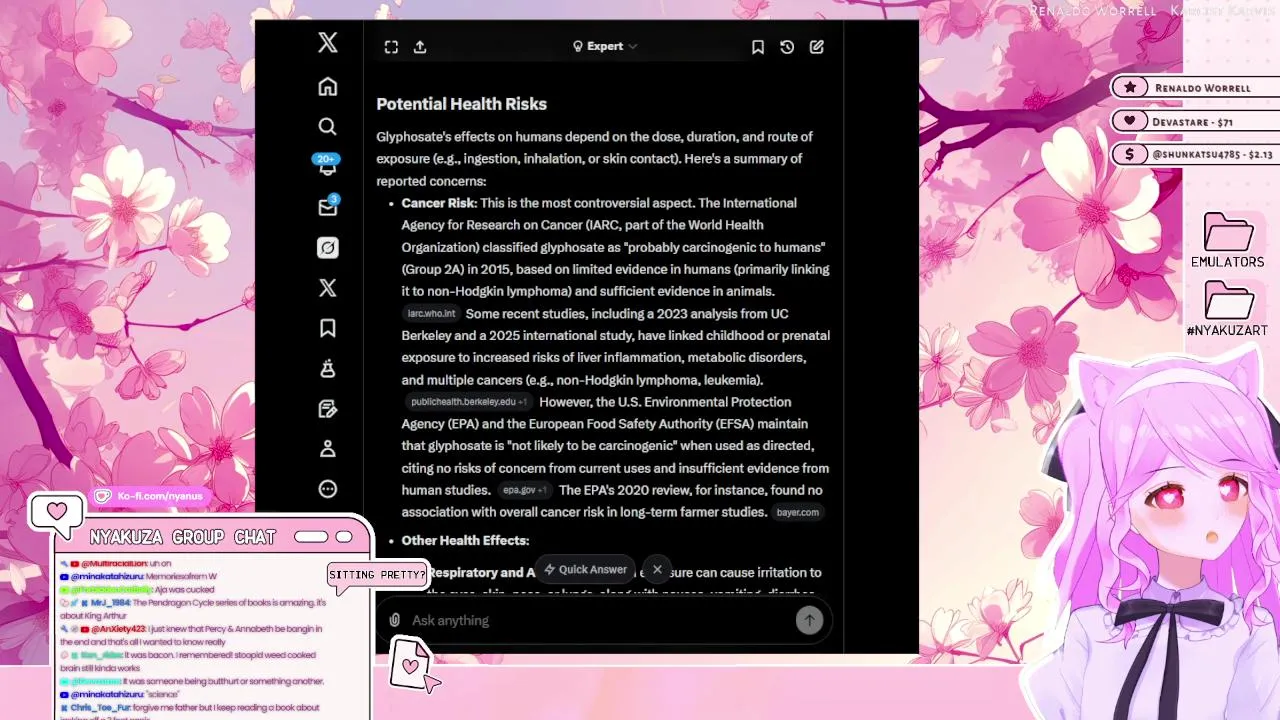Click the X logo at top of sidebar
This screenshot has width=1280, height=720.
coord(327,42)
